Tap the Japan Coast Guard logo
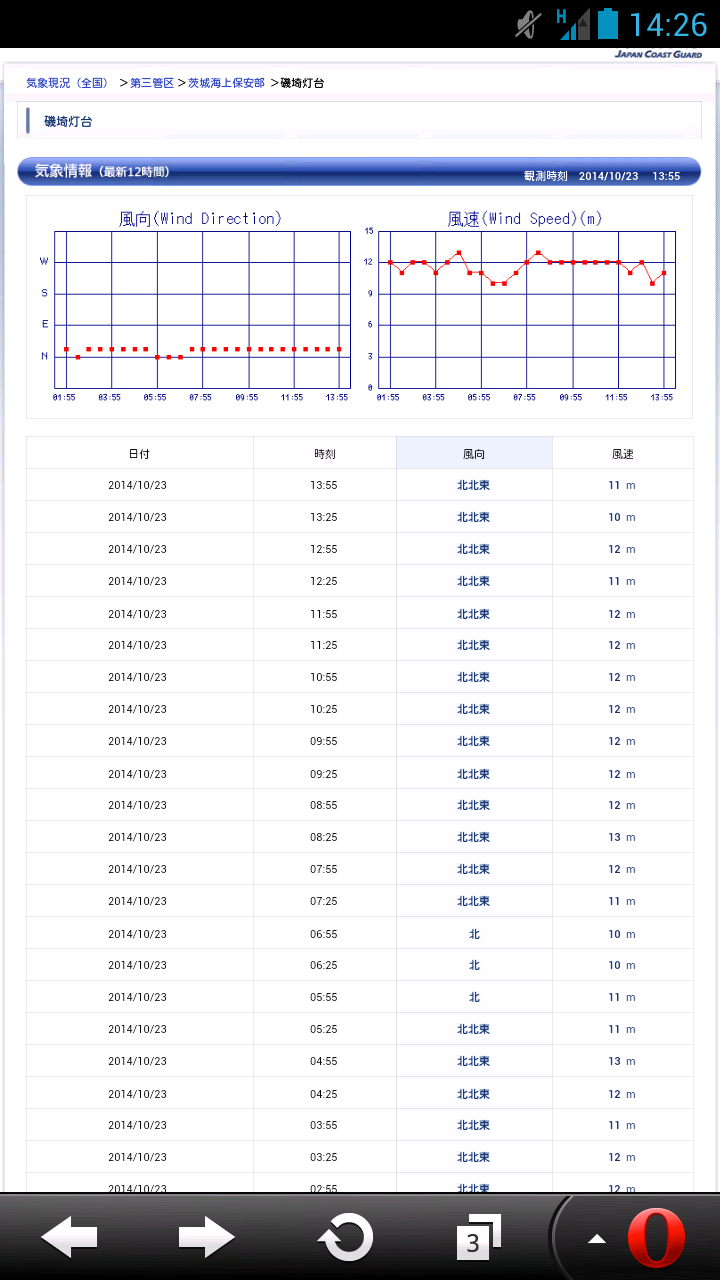The image size is (720, 1280). [657, 55]
